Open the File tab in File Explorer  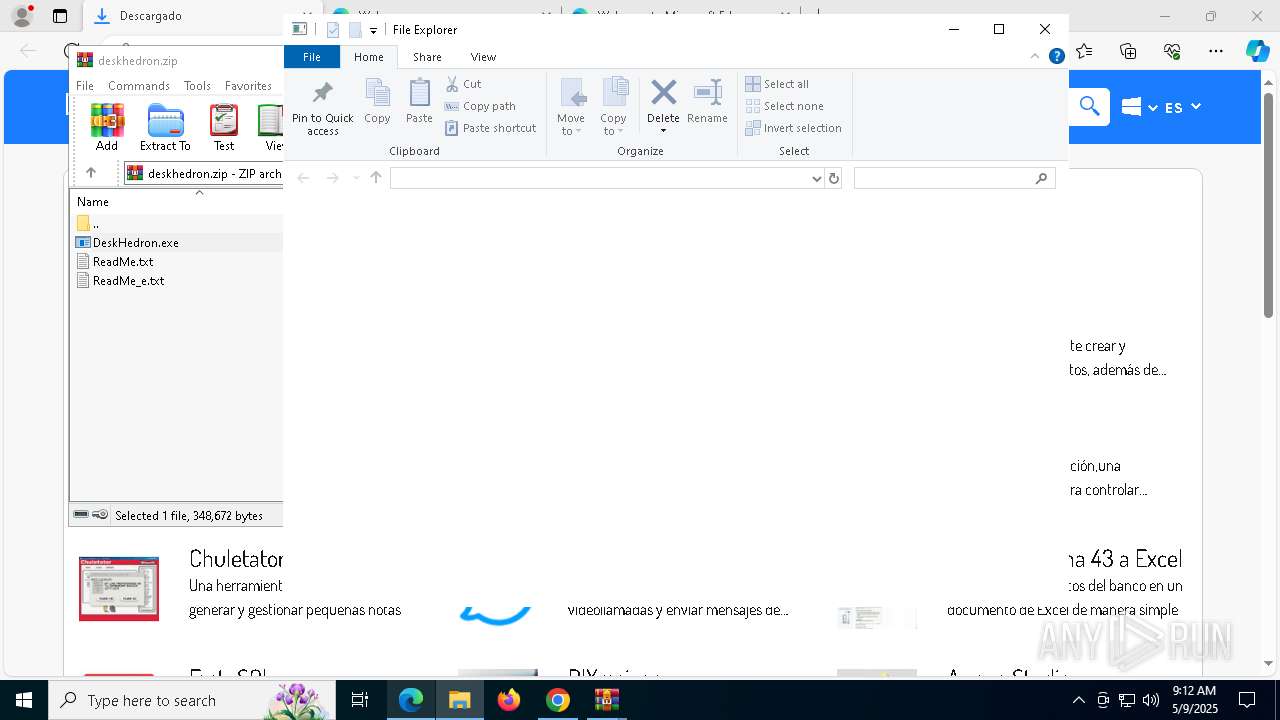[312, 57]
